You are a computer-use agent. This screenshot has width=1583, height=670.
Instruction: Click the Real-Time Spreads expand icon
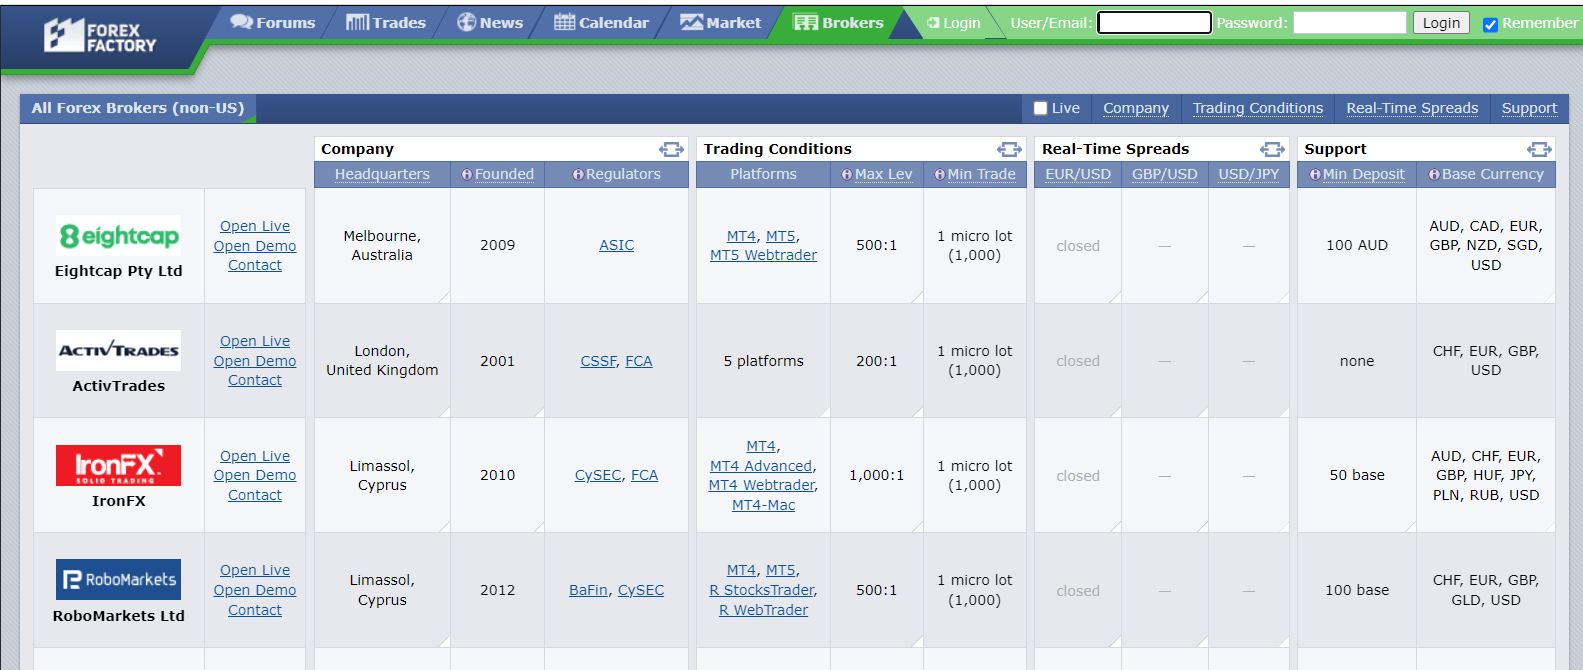(x=1272, y=149)
